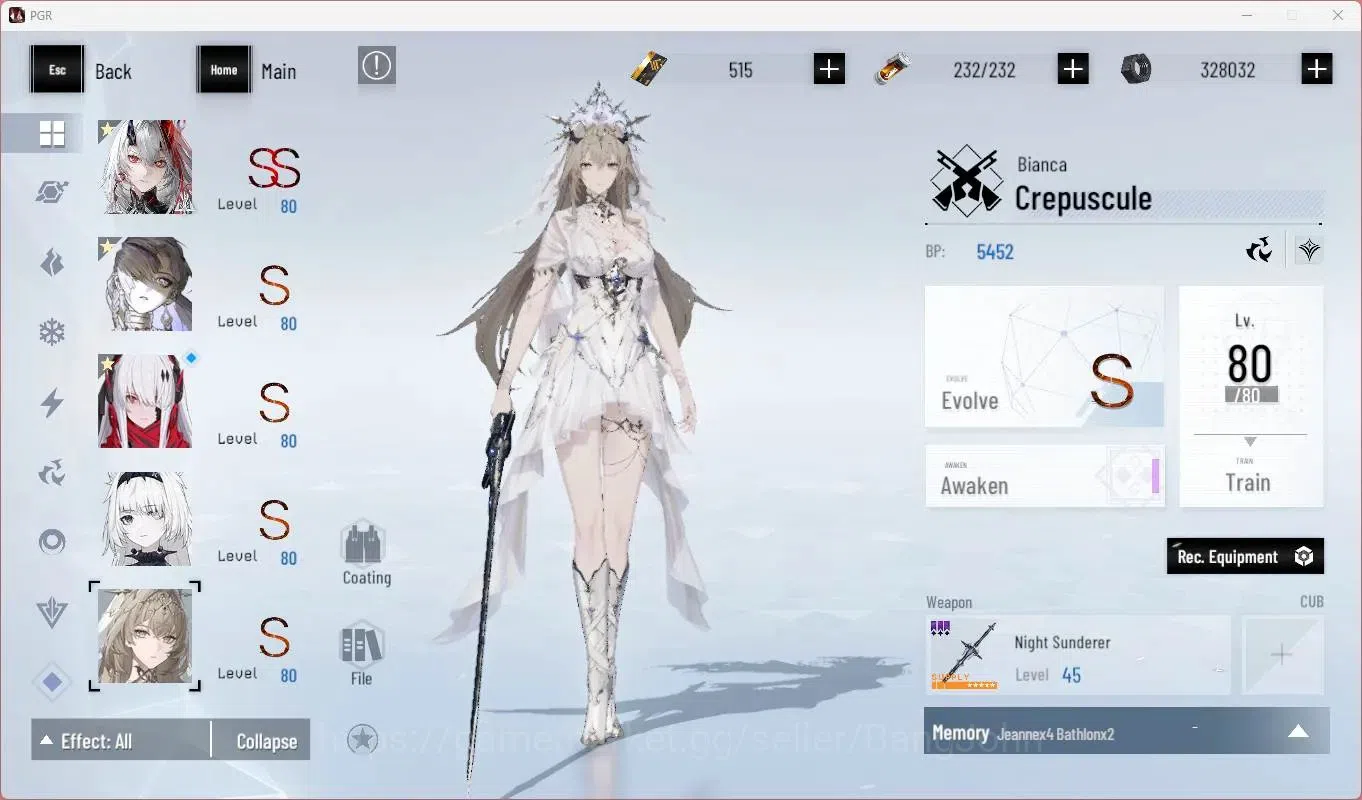1362x800 pixels.
Task: Add a CUB in empty slot
Action: pos(1282,655)
